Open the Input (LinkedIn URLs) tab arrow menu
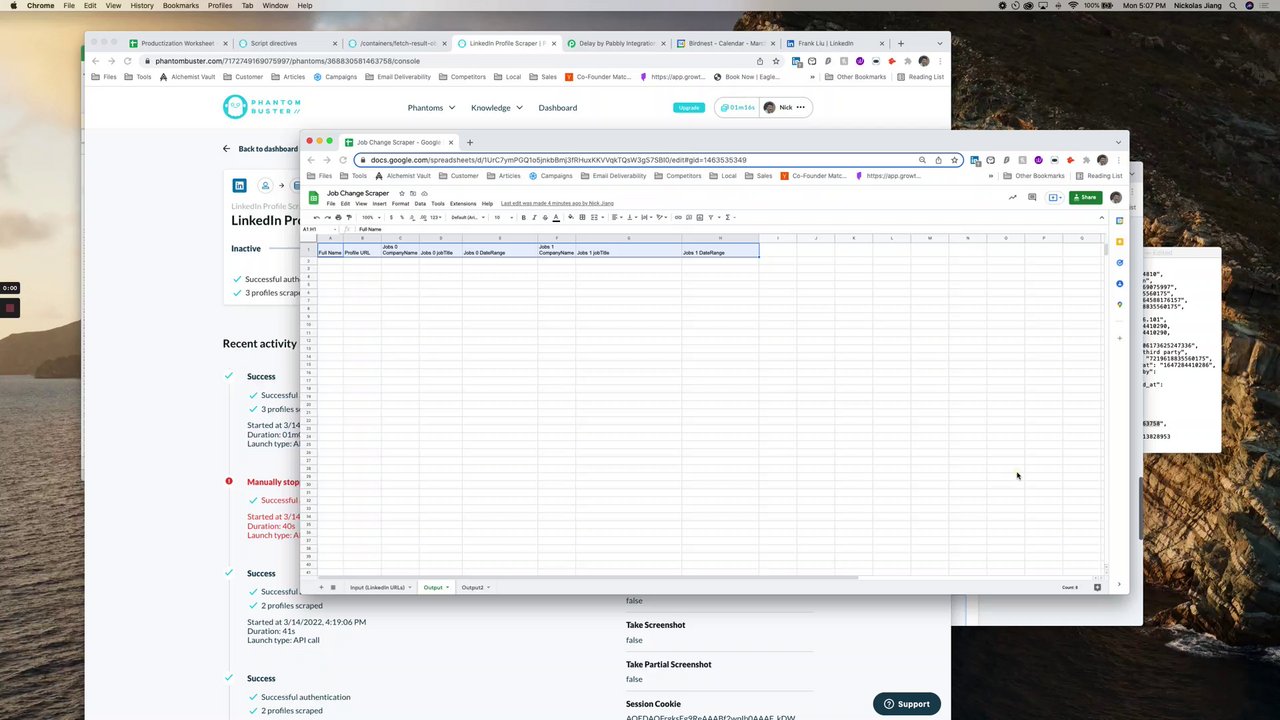Screen dimensions: 1280x720 411,587
